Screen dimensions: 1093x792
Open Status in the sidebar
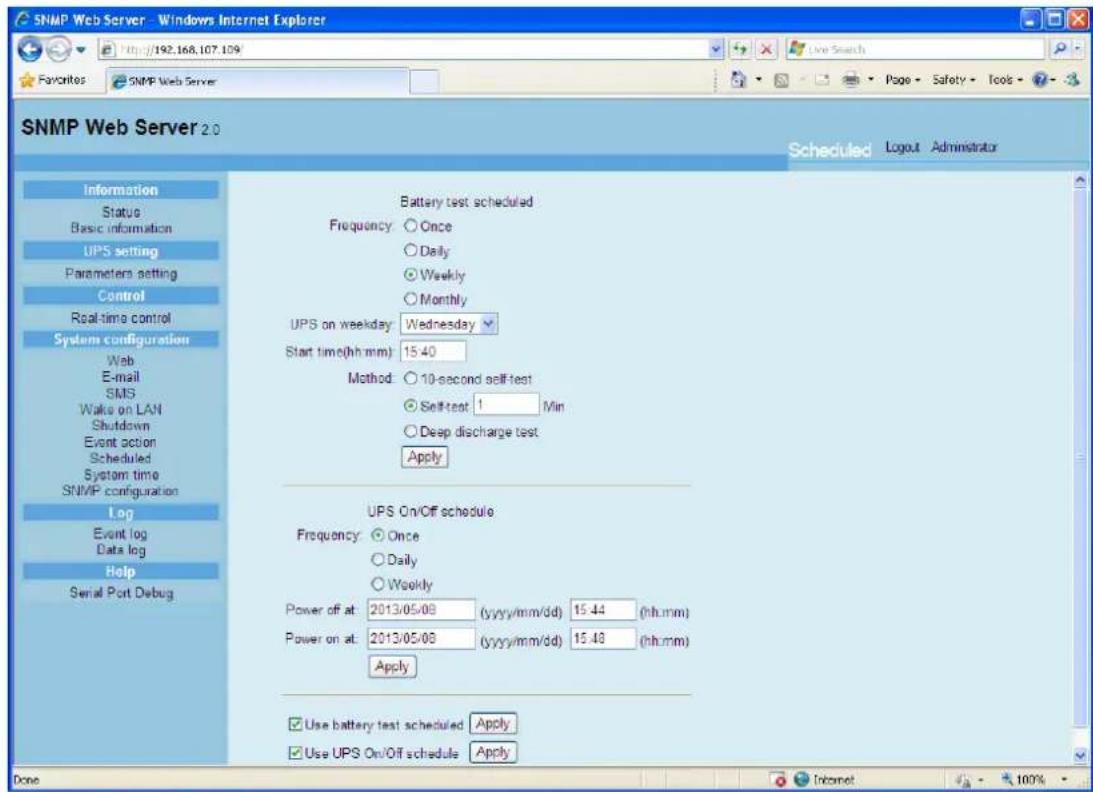pos(121,212)
